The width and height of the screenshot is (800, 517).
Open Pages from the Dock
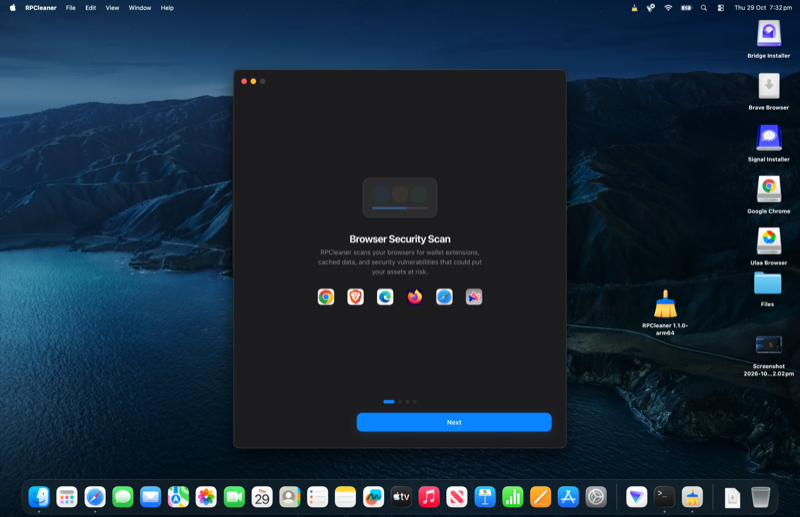(540, 497)
